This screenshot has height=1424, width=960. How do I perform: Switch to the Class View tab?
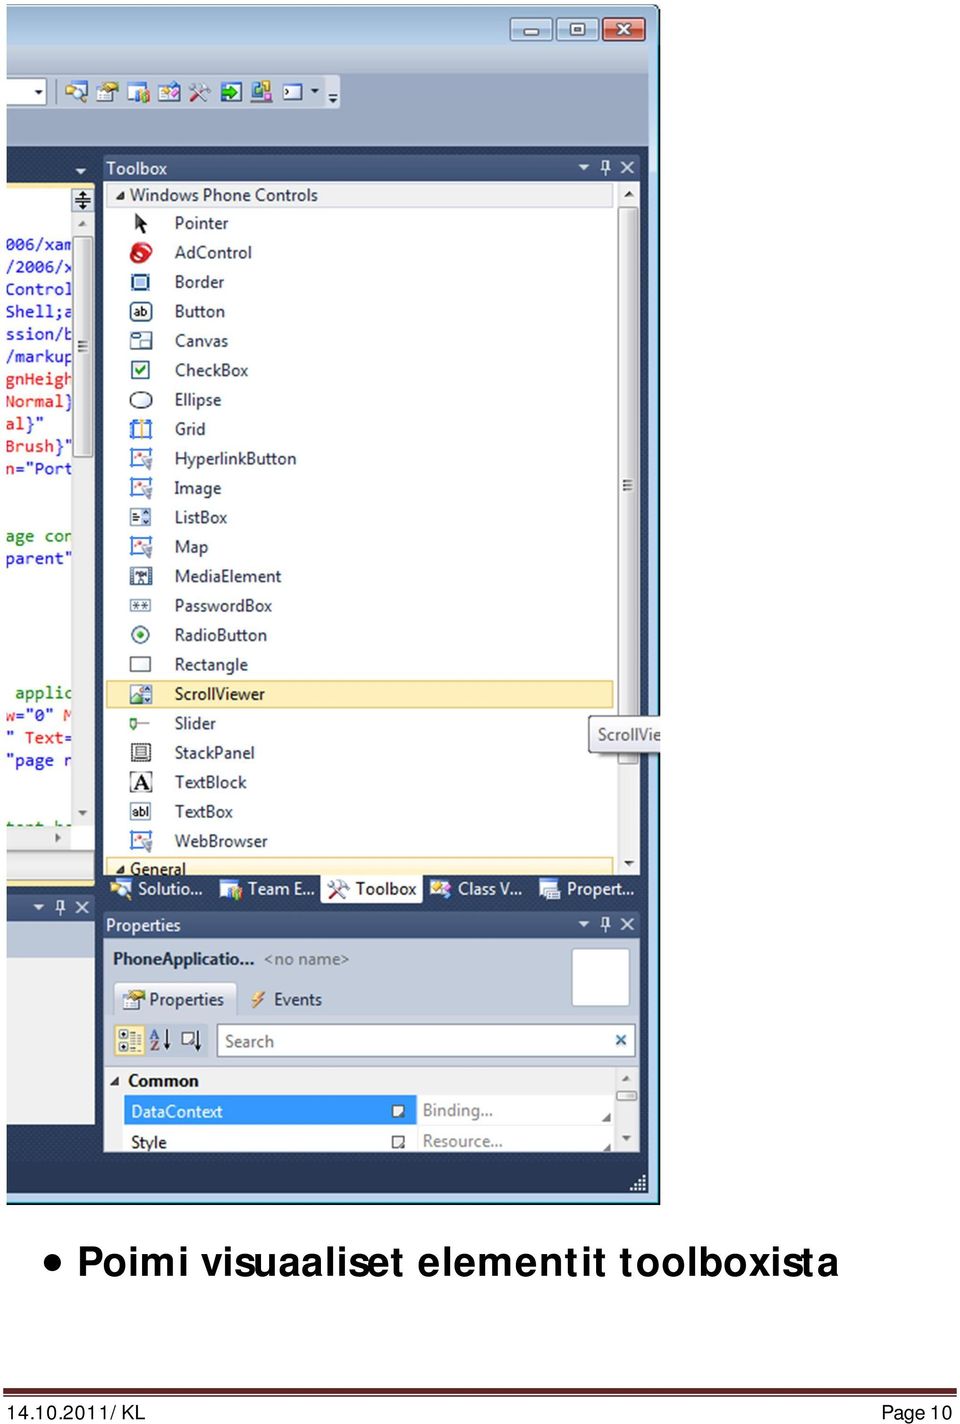[477, 888]
